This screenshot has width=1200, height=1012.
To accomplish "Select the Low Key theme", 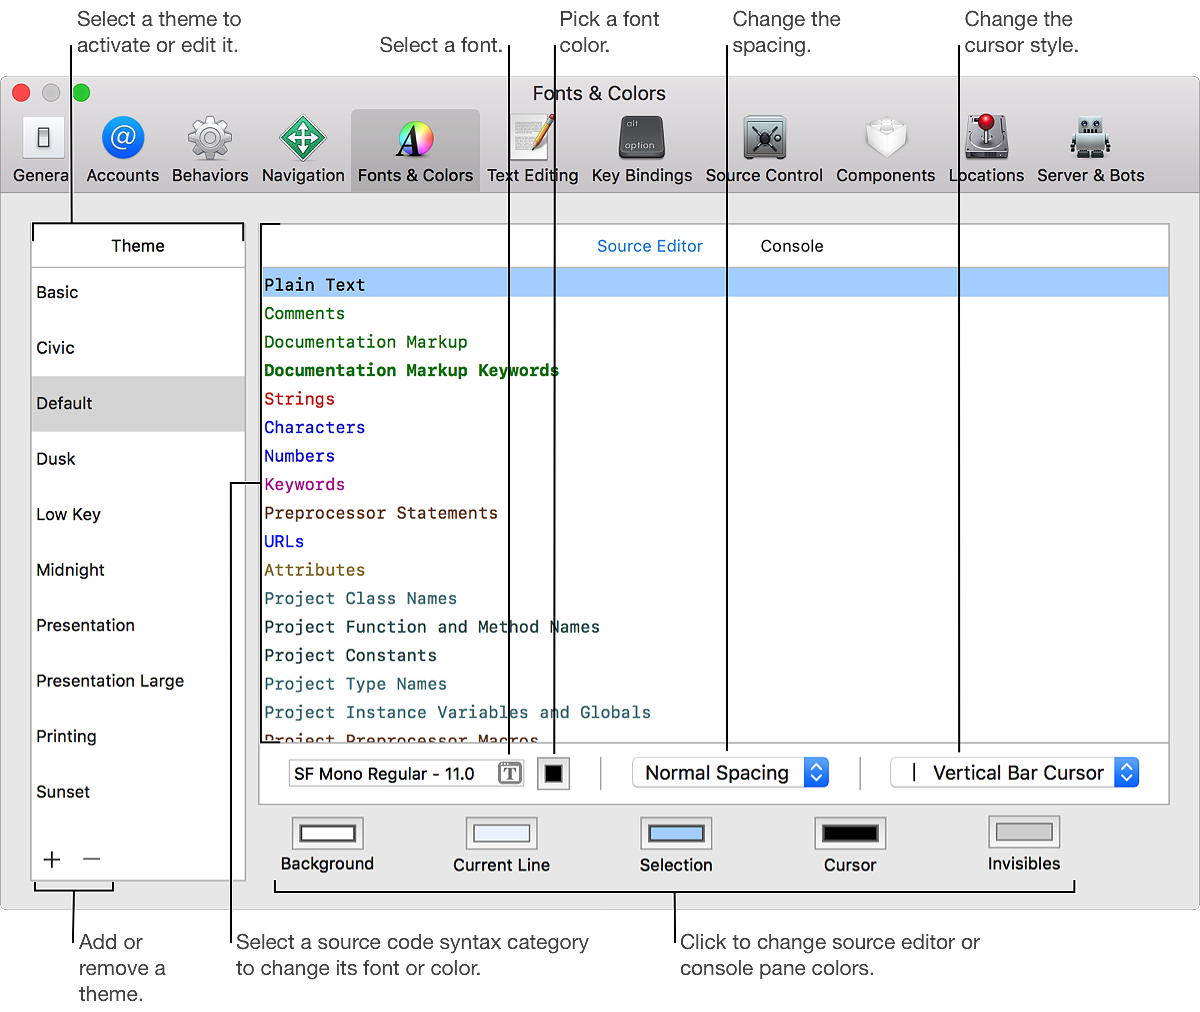I will 138,514.
